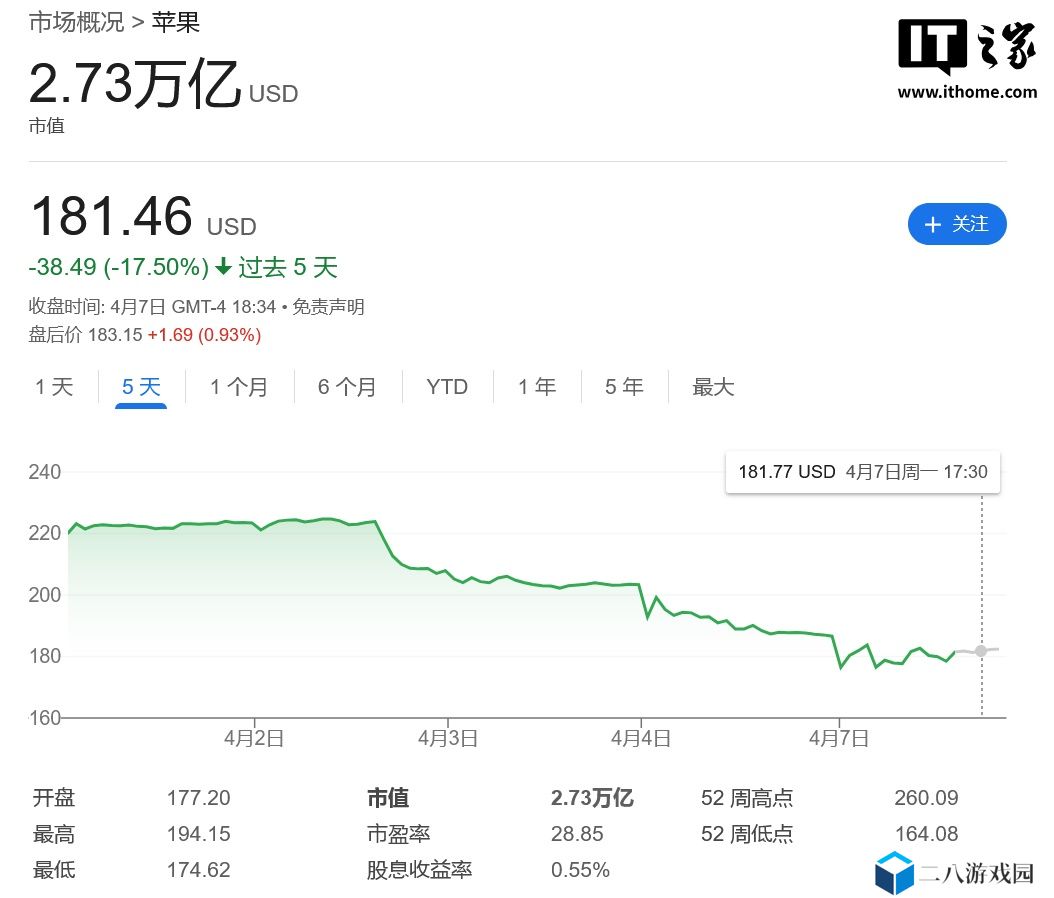The width and height of the screenshot is (1054, 898).
Task: Click the 181.77 USD chart tooltip
Action: (x=862, y=471)
